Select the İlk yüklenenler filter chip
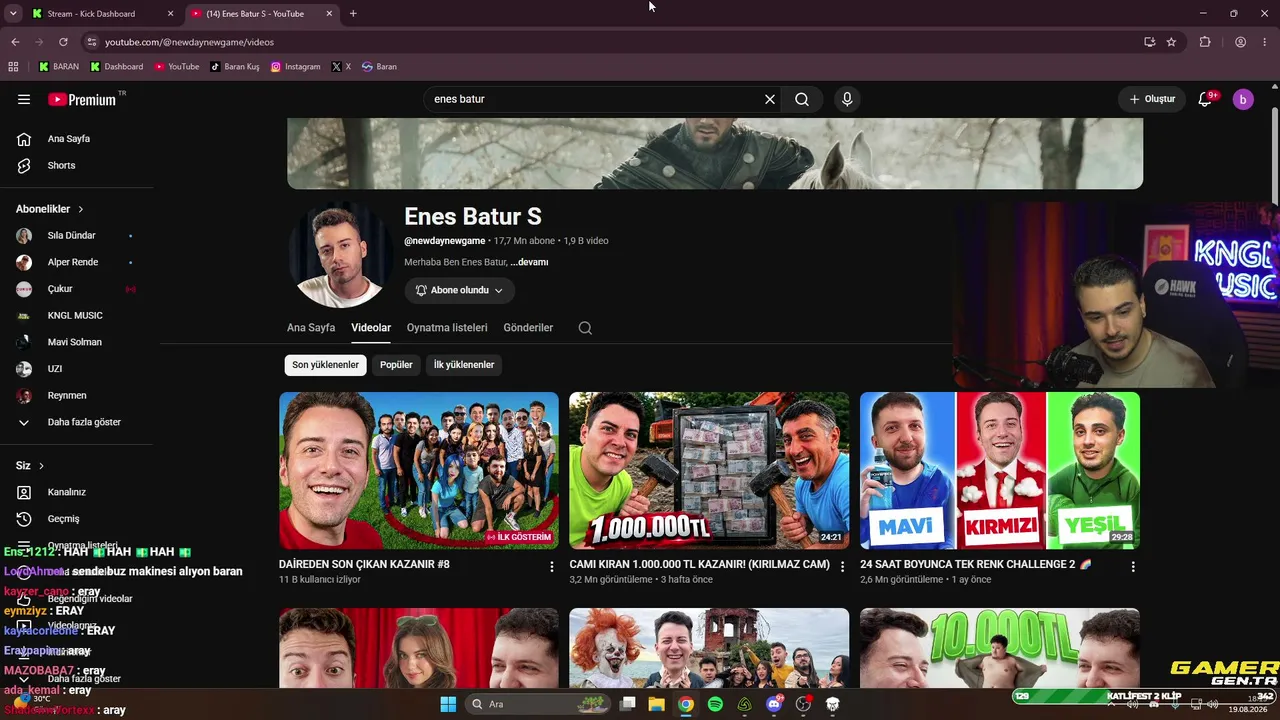Screen dimensions: 1280x720 tap(464, 365)
